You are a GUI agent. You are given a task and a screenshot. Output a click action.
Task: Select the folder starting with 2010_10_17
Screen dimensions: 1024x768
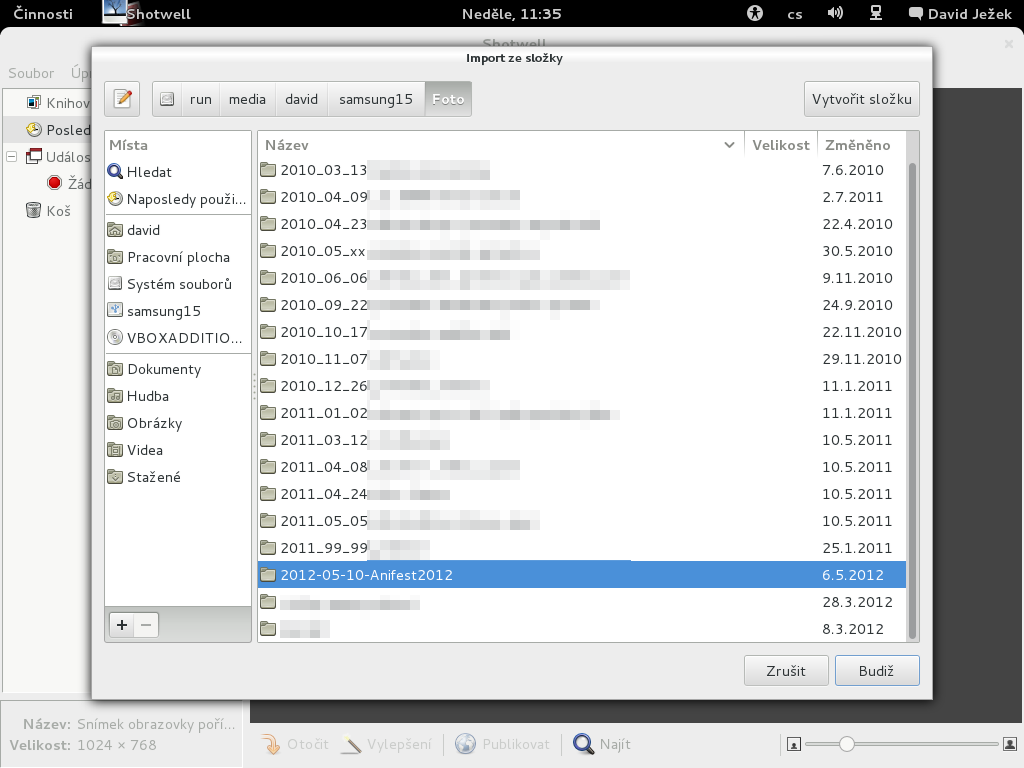(x=582, y=332)
